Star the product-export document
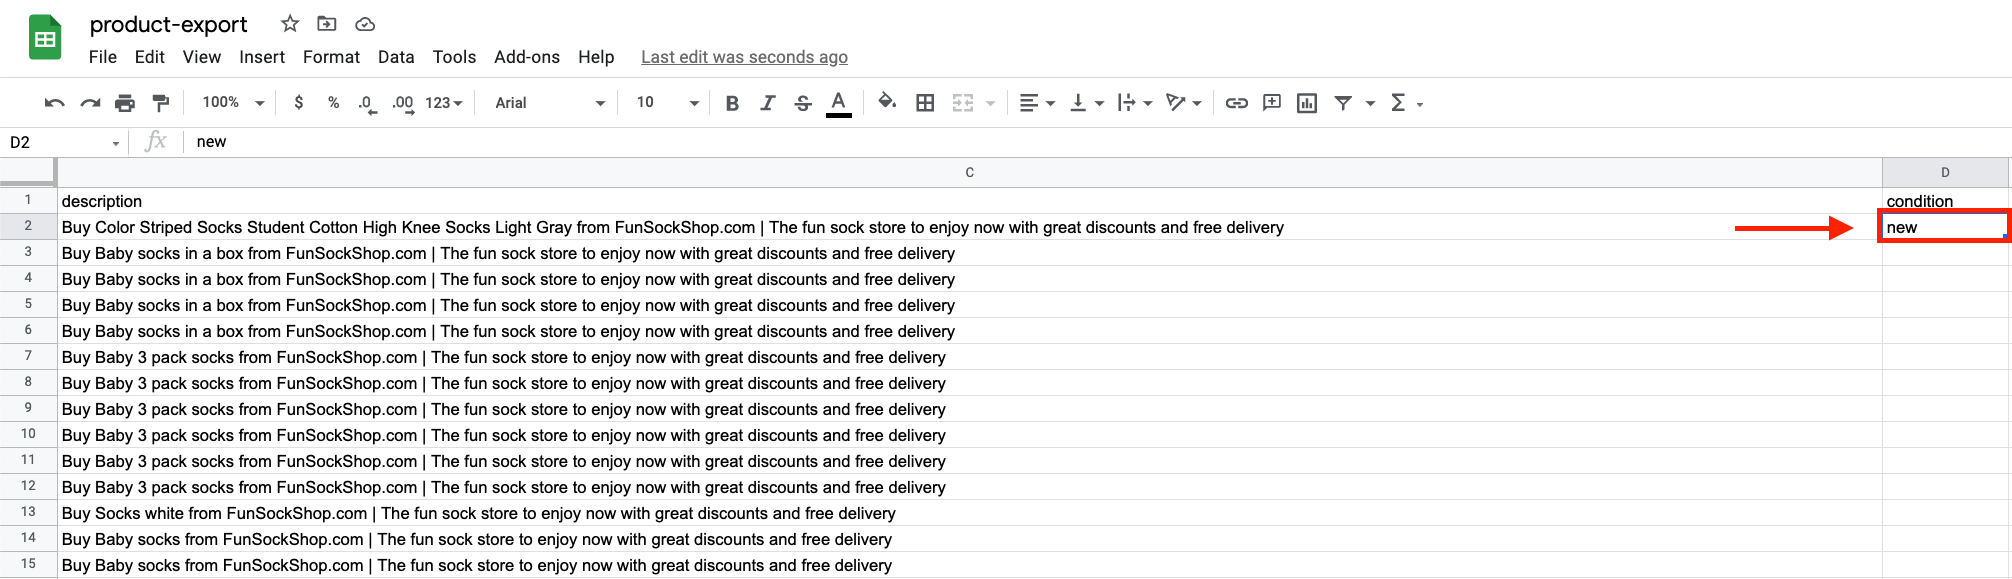 [290, 23]
